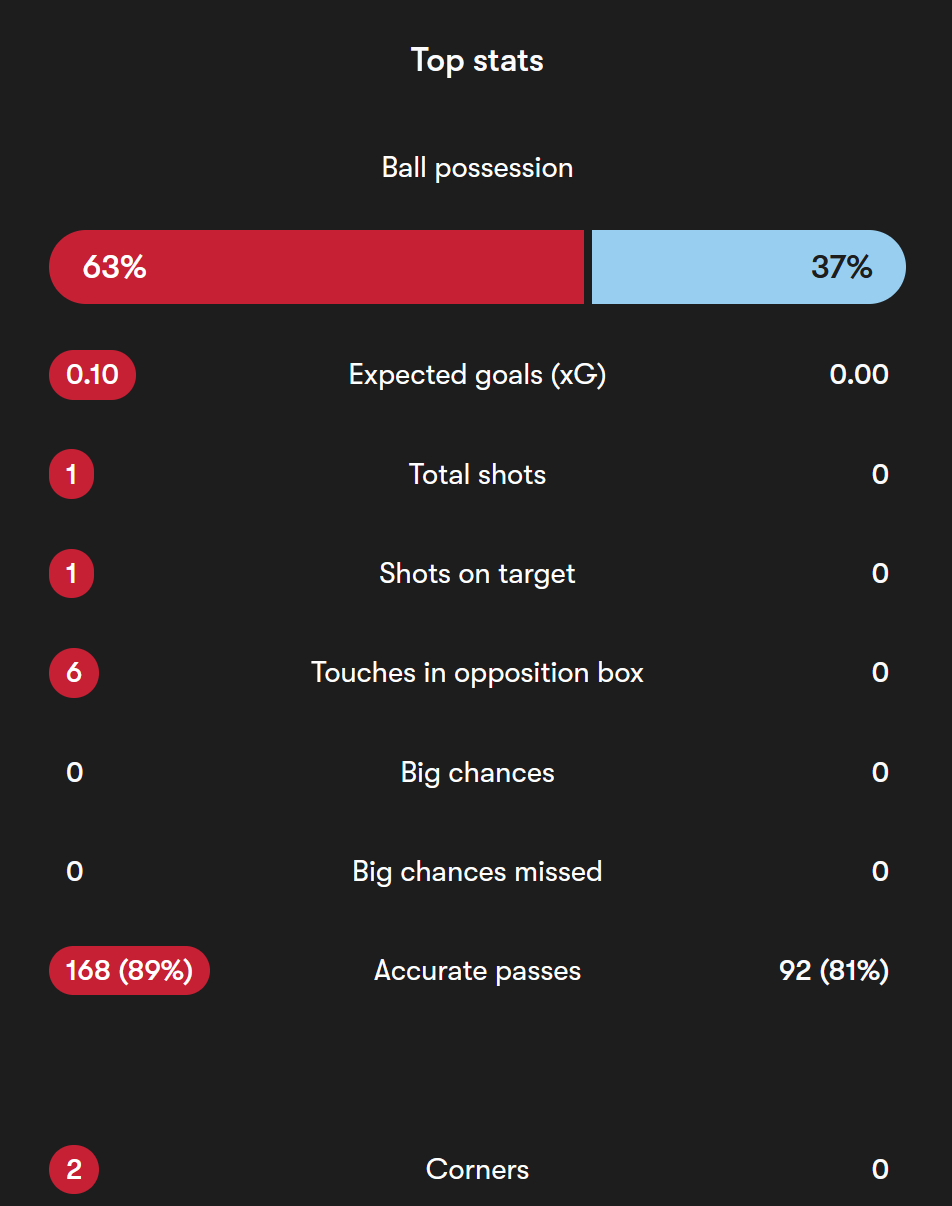Click the Top stats heading

(x=477, y=60)
